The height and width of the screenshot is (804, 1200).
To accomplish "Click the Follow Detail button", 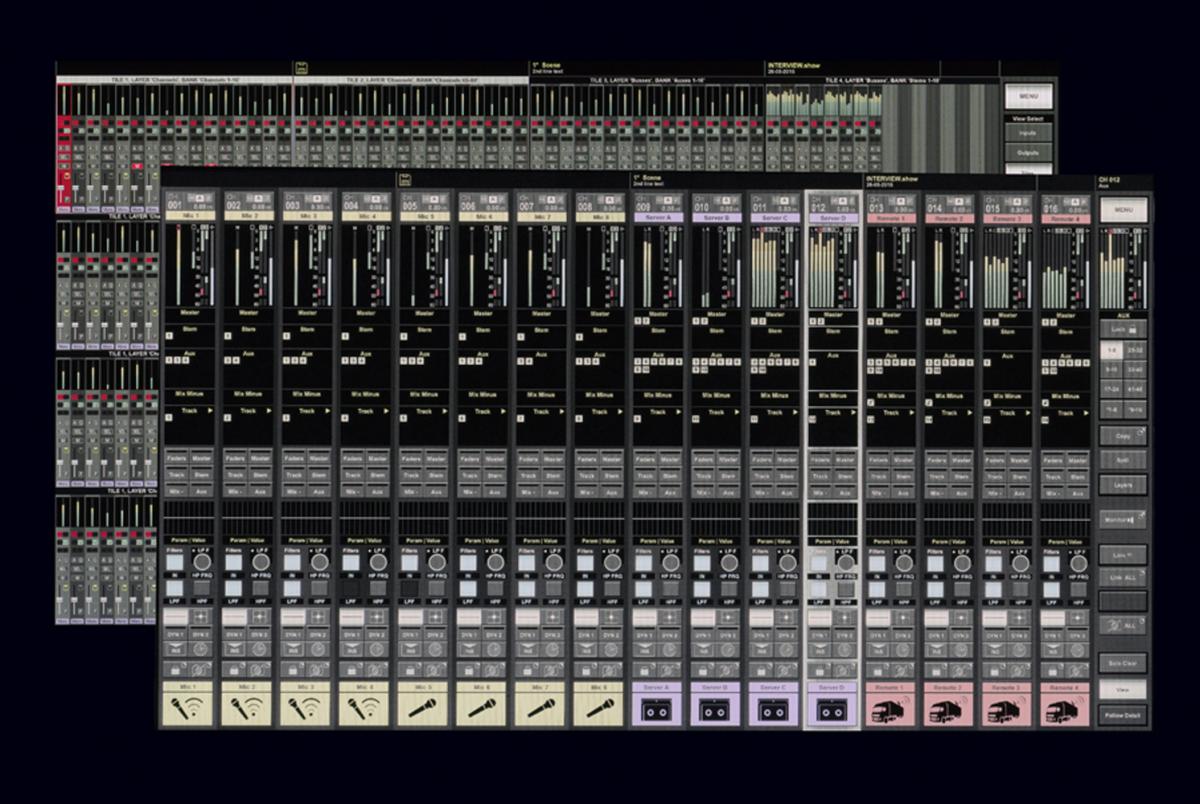I will 1124,715.
